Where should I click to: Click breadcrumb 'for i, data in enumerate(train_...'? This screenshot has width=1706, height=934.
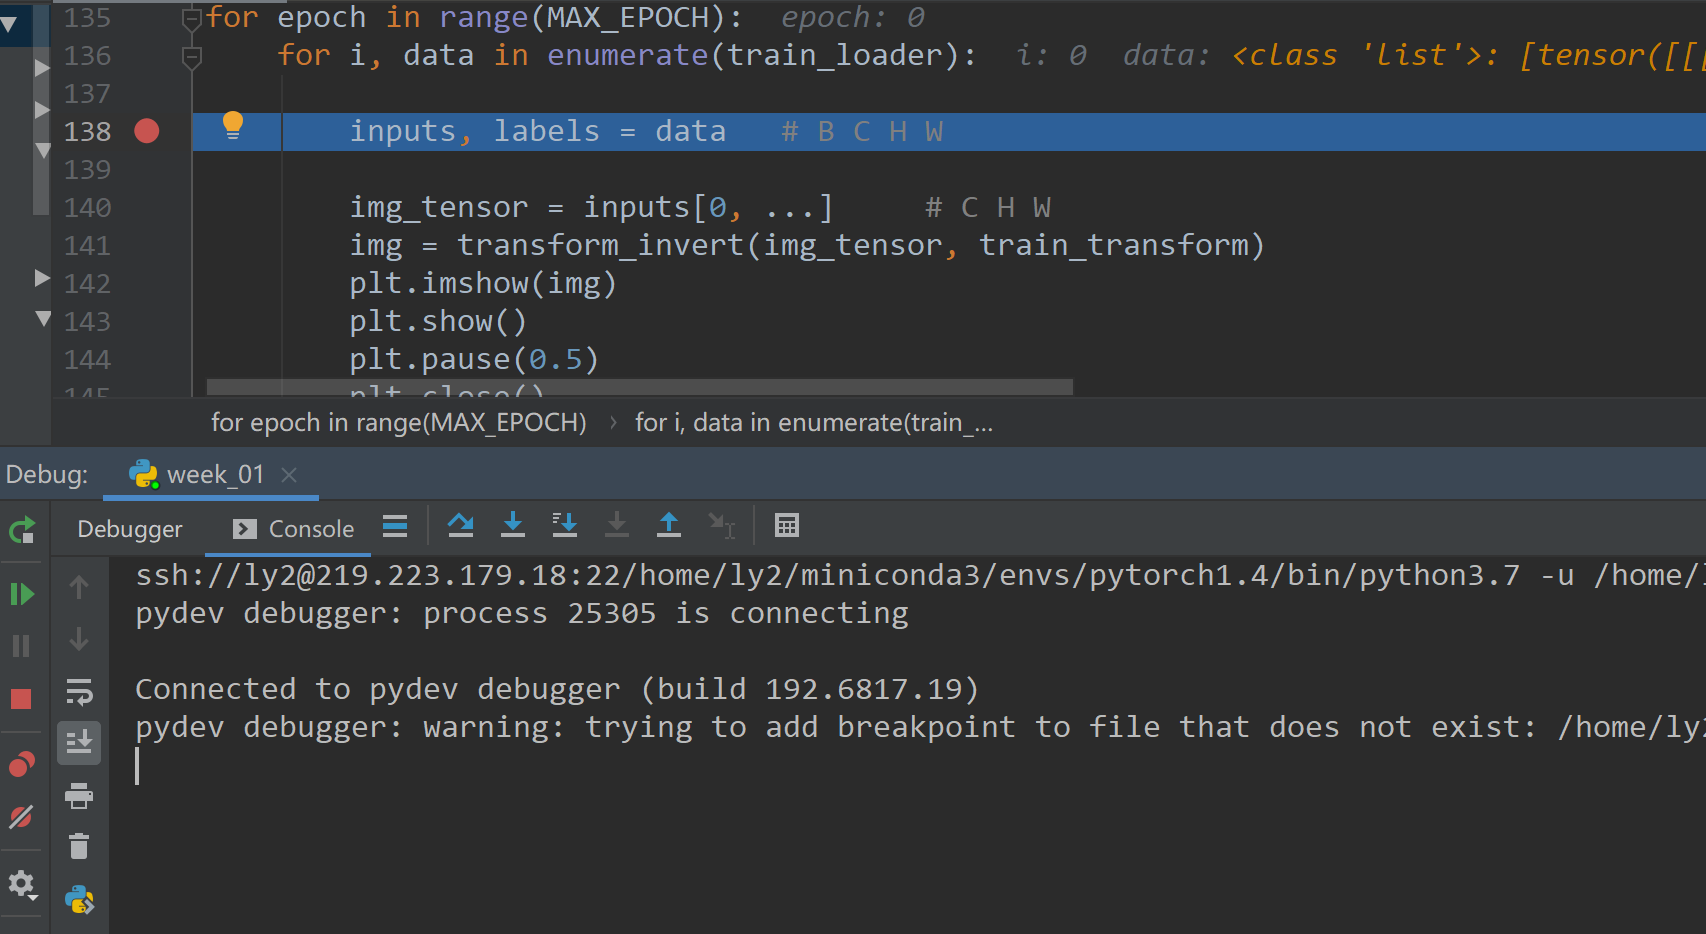coord(814,423)
